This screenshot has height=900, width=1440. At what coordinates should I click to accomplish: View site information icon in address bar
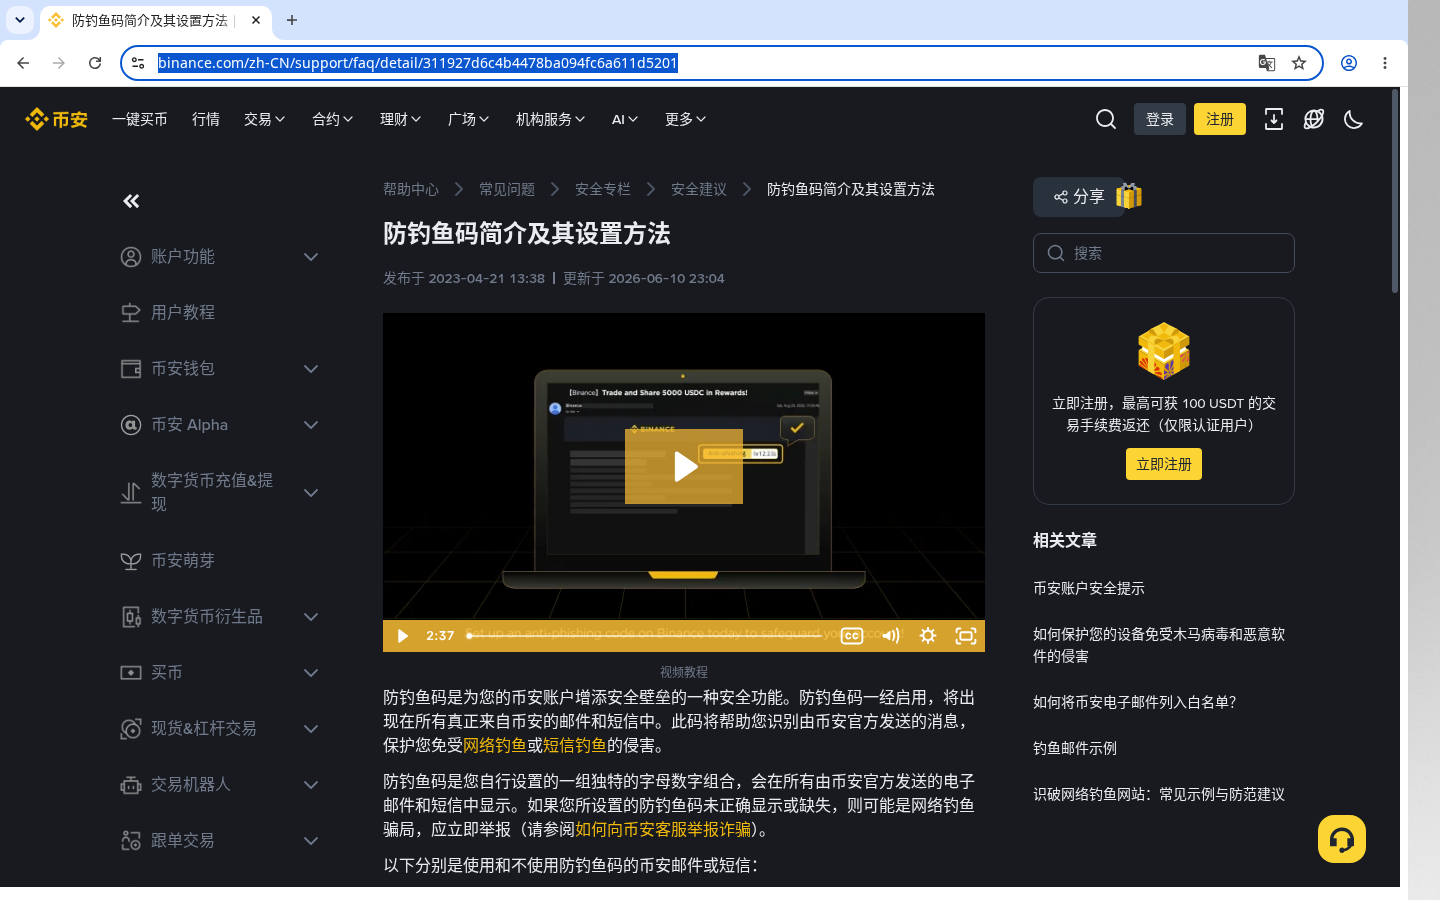tap(138, 63)
